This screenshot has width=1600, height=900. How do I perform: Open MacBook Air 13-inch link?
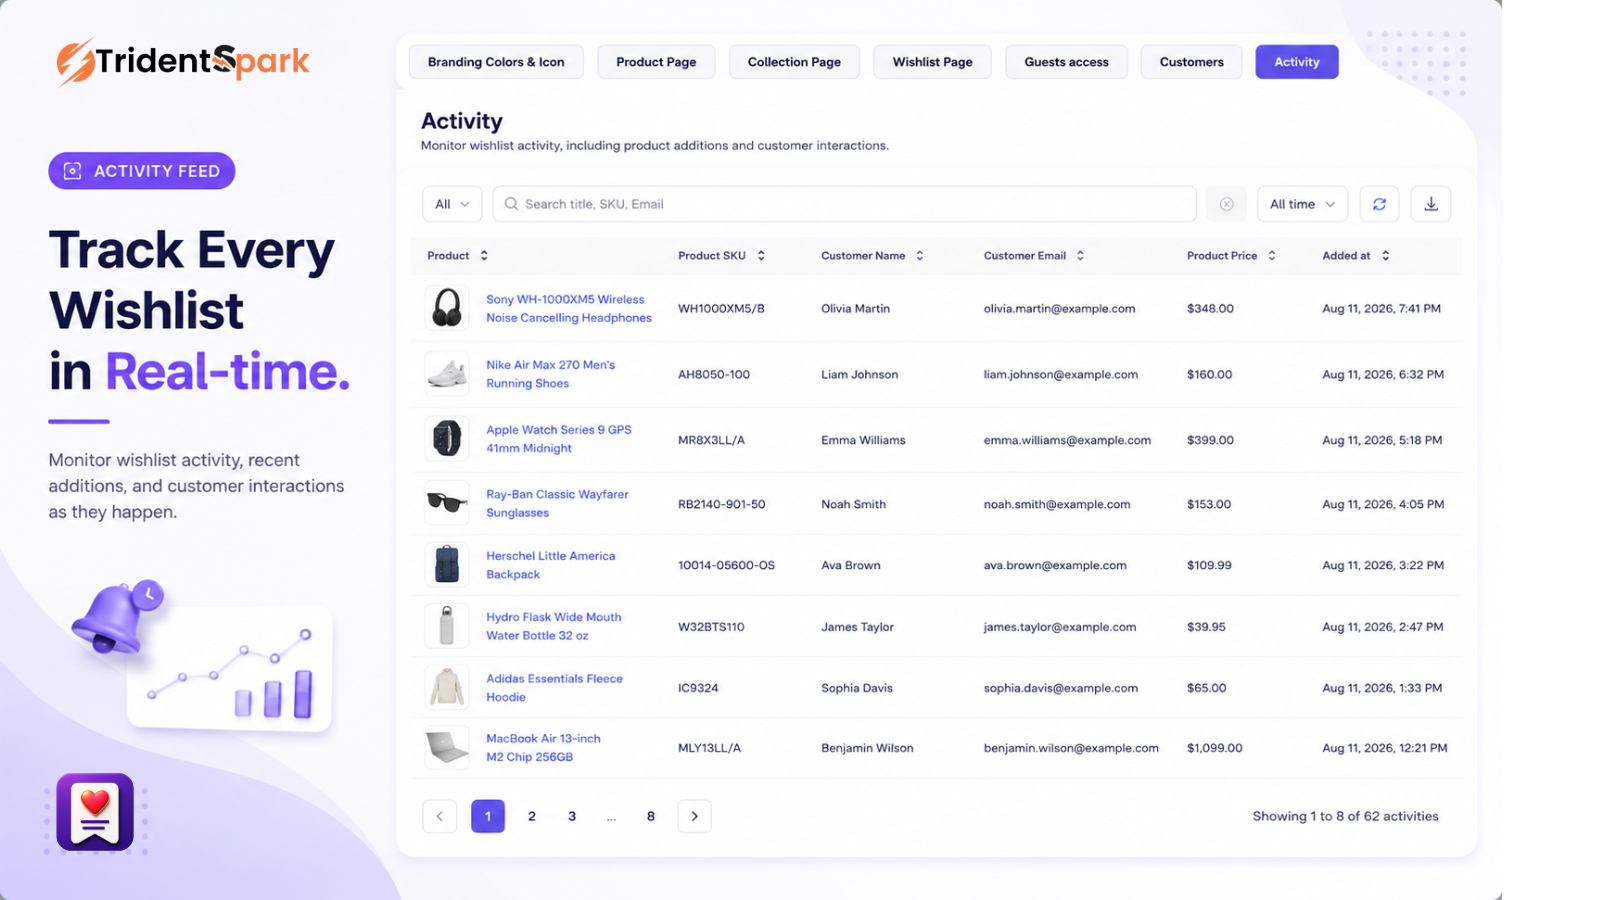click(x=543, y=748)
